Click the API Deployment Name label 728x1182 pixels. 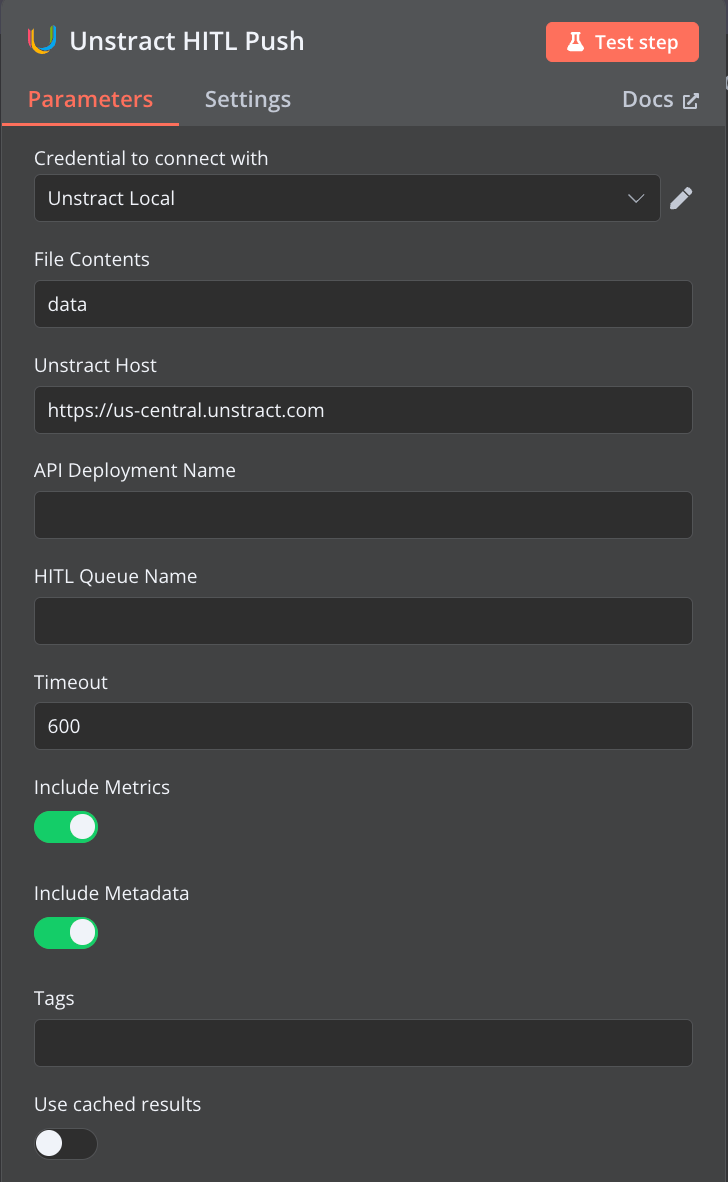click(135, 470)
